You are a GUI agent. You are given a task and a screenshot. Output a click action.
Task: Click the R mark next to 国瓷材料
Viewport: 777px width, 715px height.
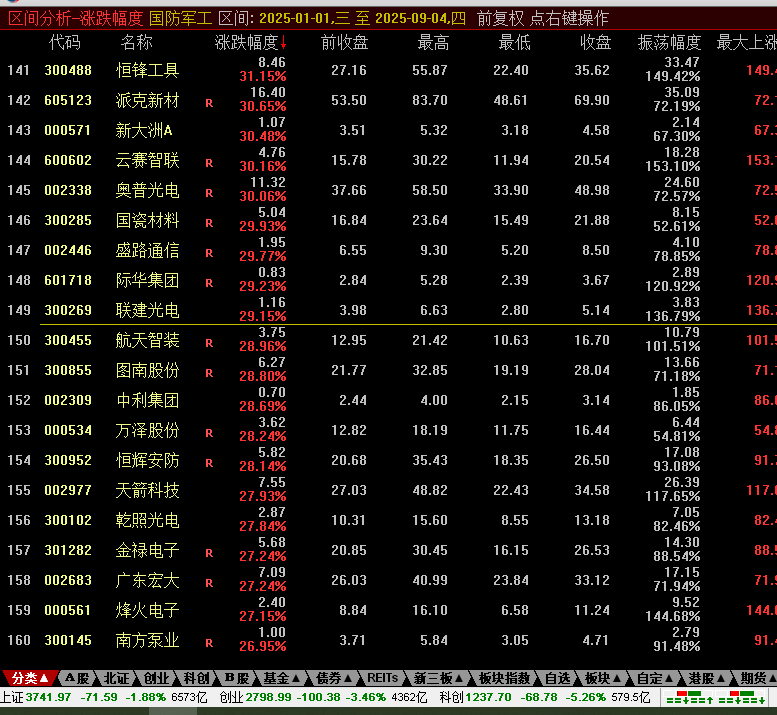209,223
